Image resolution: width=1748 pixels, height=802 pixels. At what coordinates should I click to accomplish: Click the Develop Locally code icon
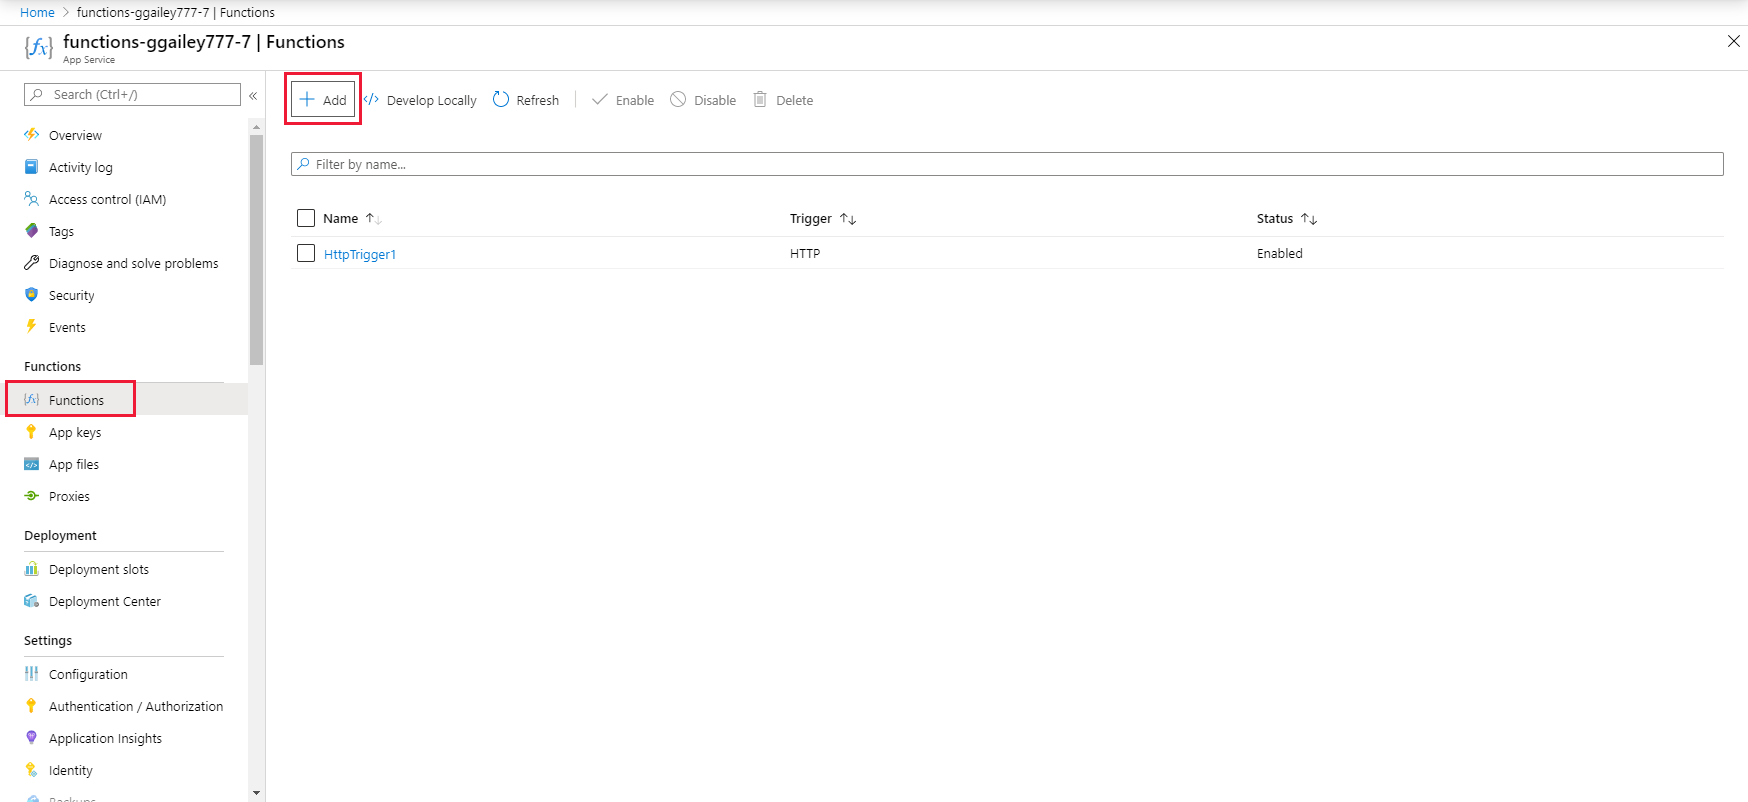(371, 99)
